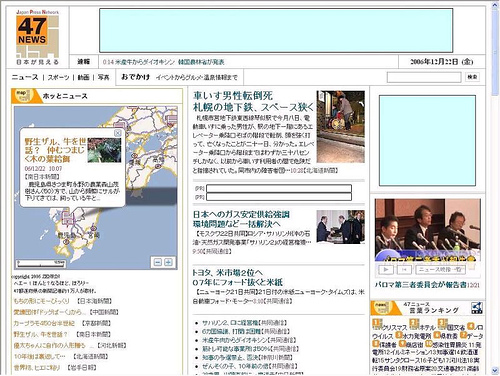
Task: Focus the site search text box
Action: (x=424, y=77)
